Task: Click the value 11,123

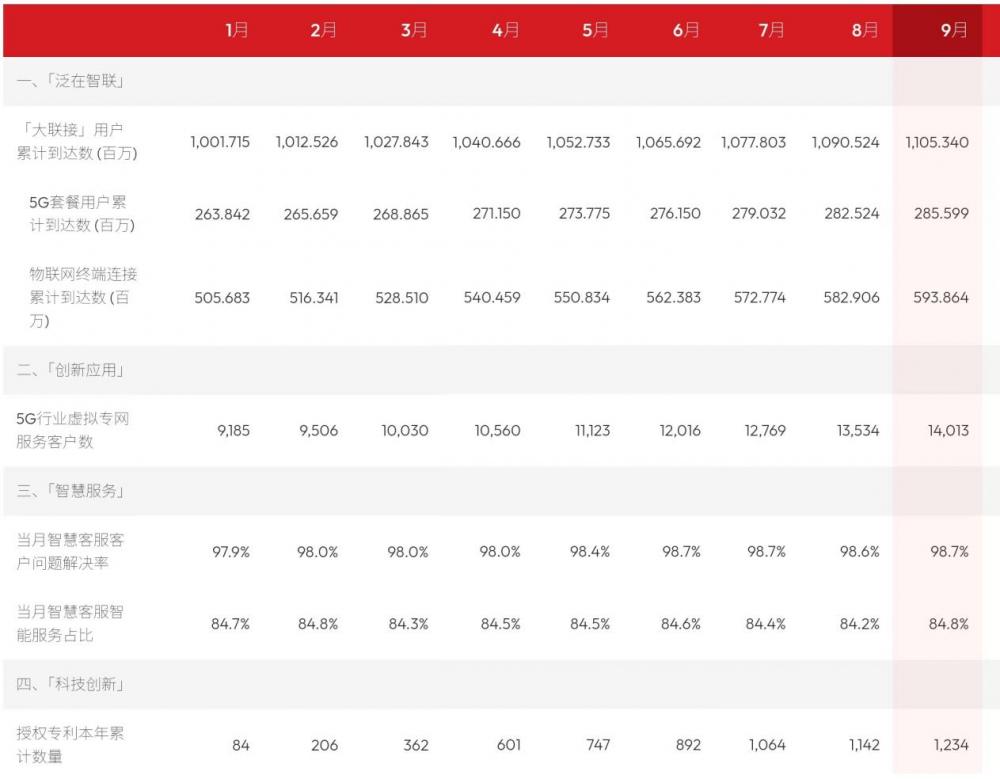Action: tap(592, 431)
